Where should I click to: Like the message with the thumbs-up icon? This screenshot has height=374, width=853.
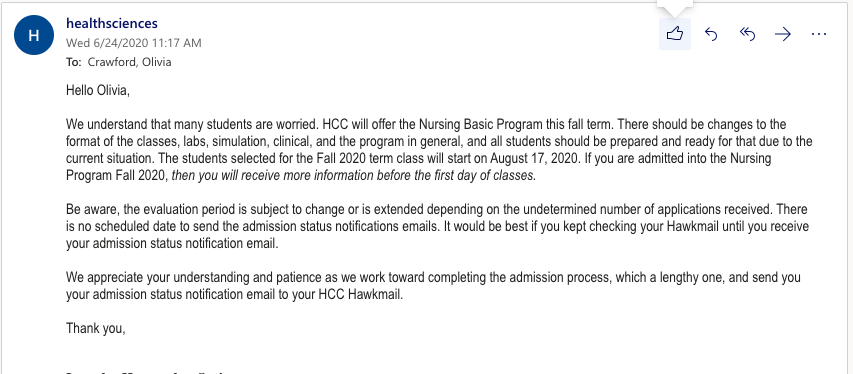[x=675, y=34]
